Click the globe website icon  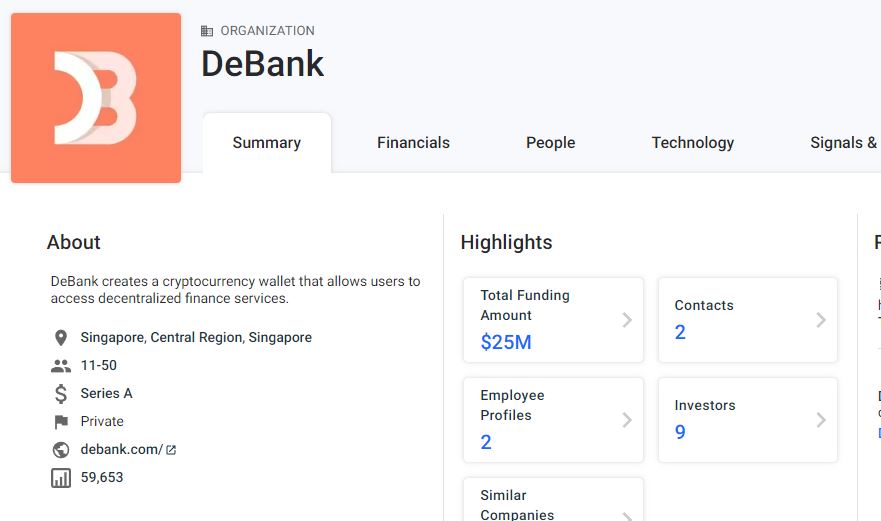click(61, 450)
